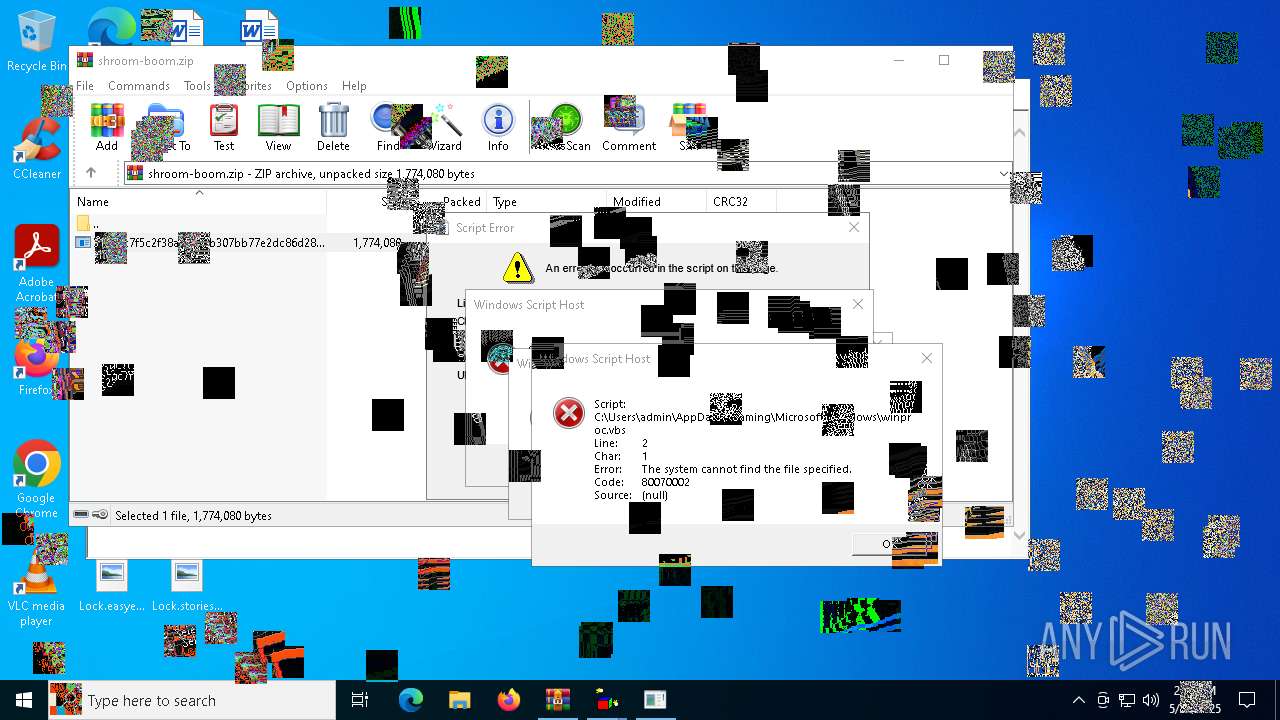The width and height of the screenshot is (1280, 720).
Task: Expand the WinRAR address path dropdown
Action: 1003,173
